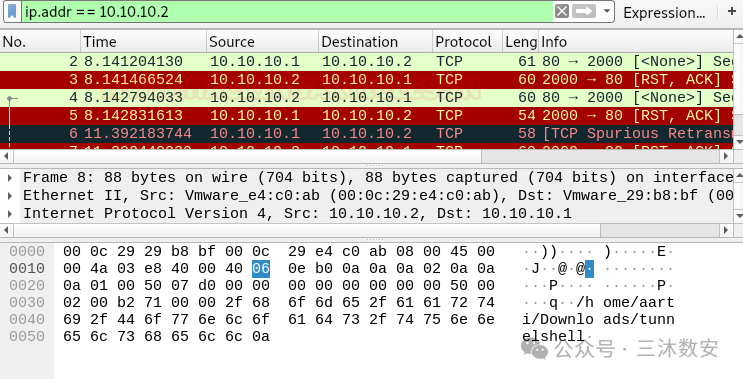Apply the filter using arrow icon

click(583, 11)
